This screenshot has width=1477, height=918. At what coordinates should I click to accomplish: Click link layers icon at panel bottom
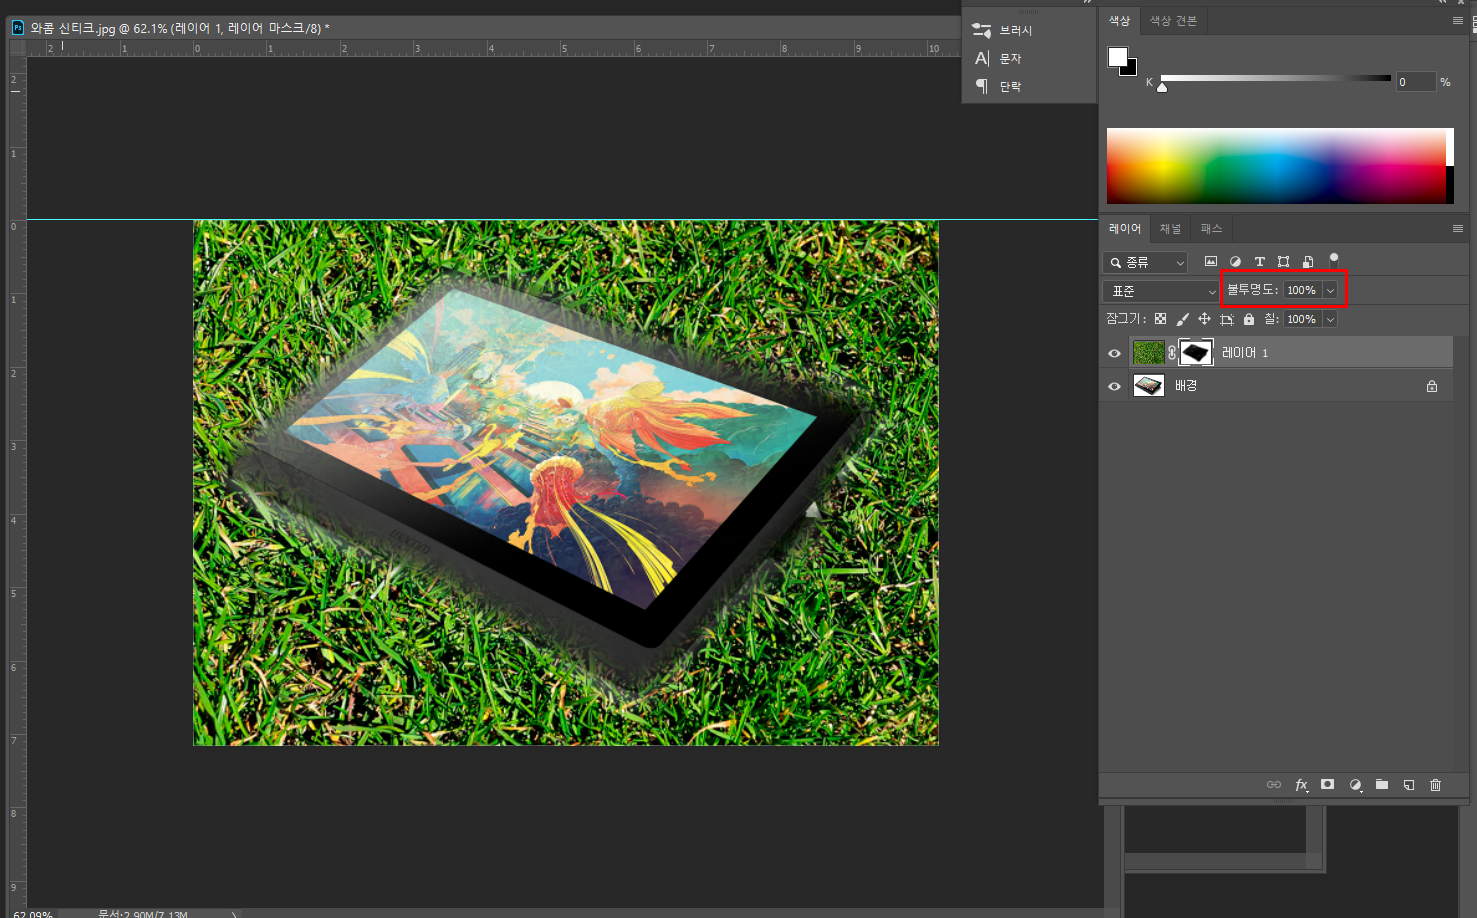coord(1273,785)
